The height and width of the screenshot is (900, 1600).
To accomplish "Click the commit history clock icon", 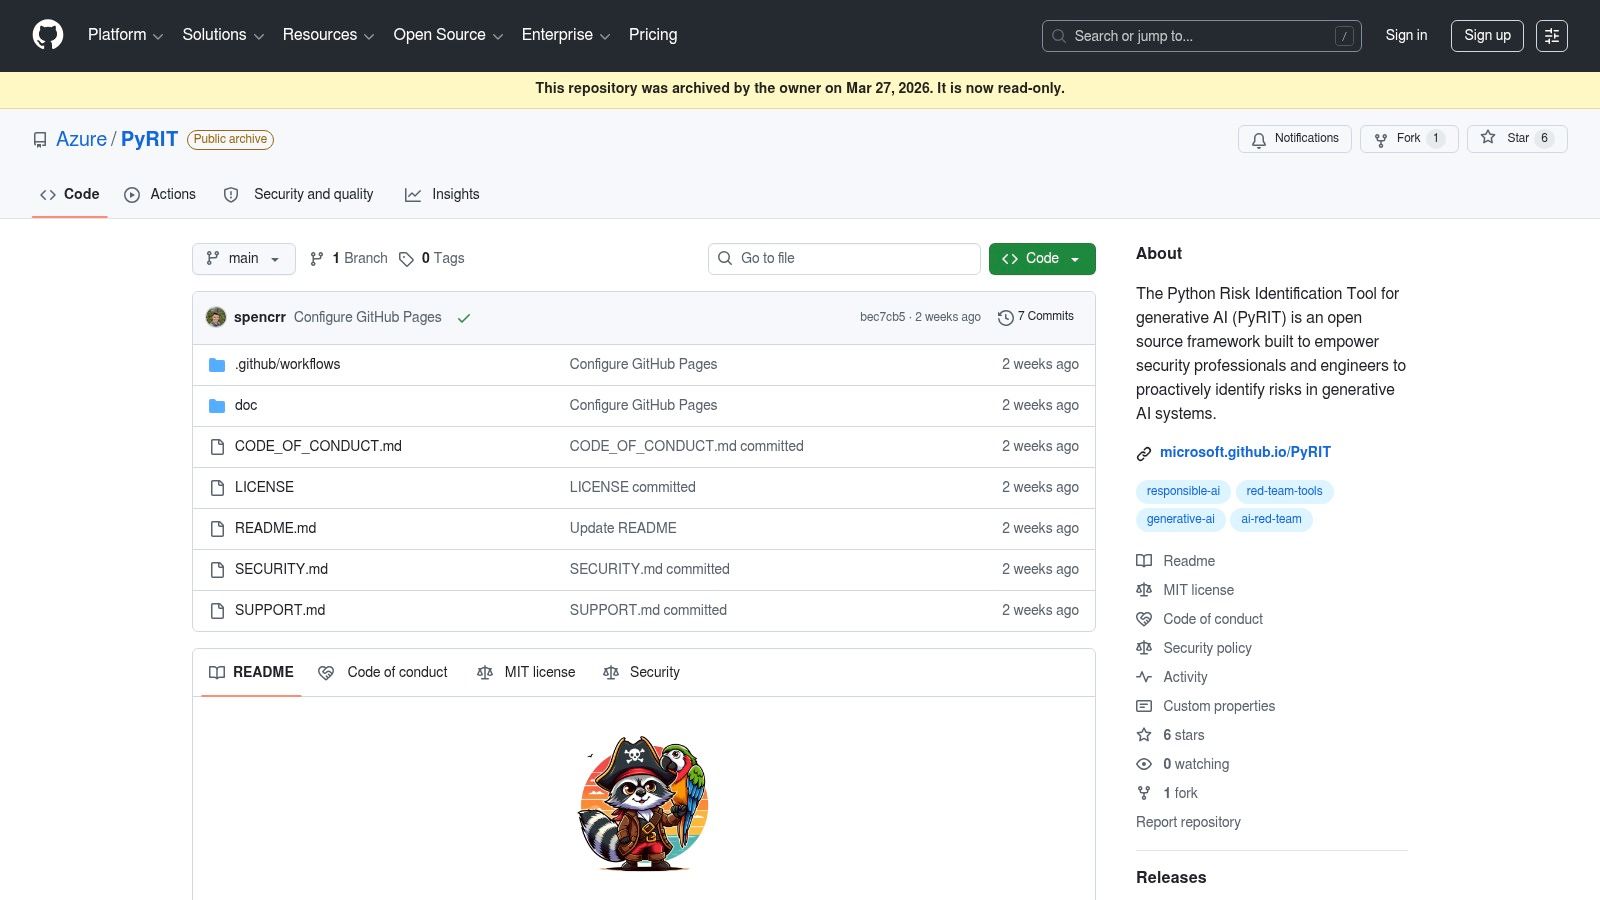I will tap(1006, 317).
